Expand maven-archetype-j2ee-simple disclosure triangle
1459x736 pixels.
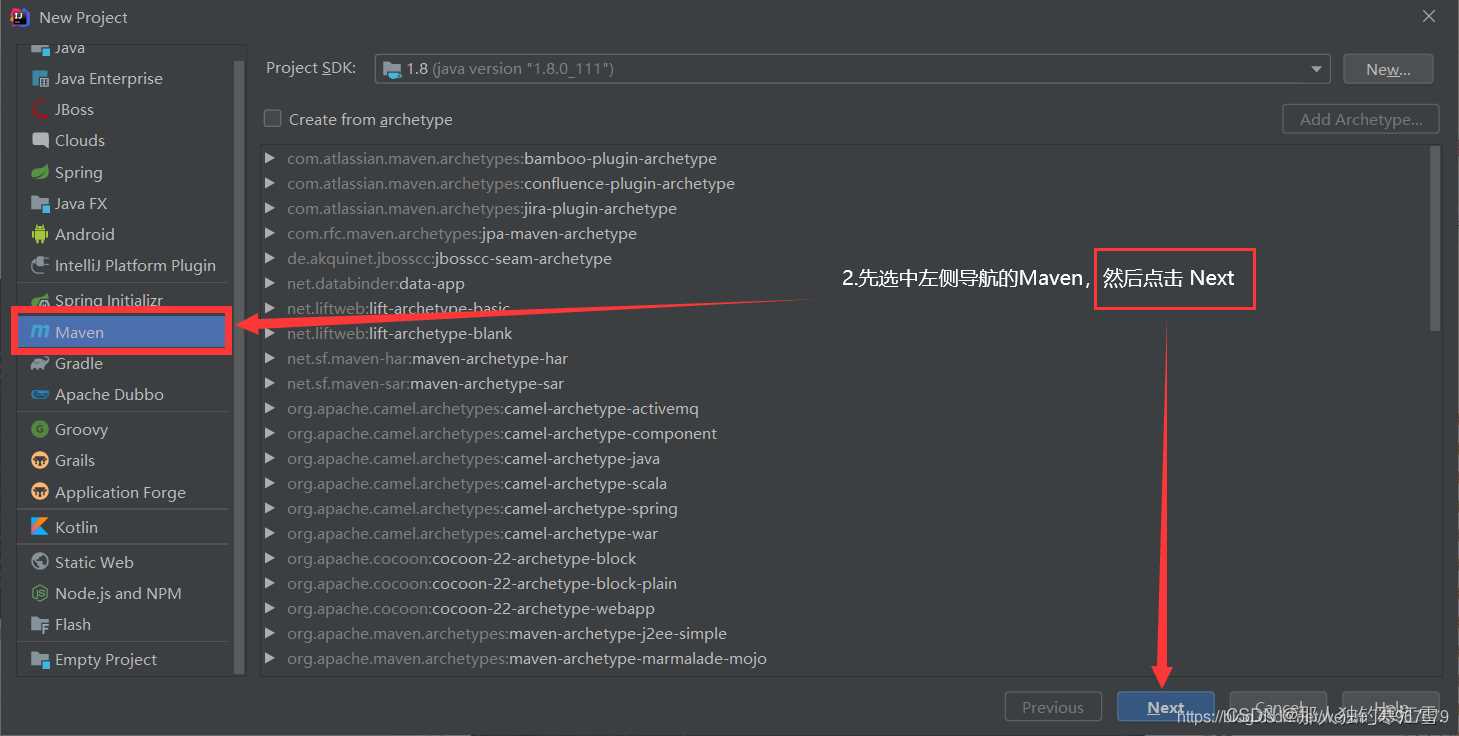270,633
